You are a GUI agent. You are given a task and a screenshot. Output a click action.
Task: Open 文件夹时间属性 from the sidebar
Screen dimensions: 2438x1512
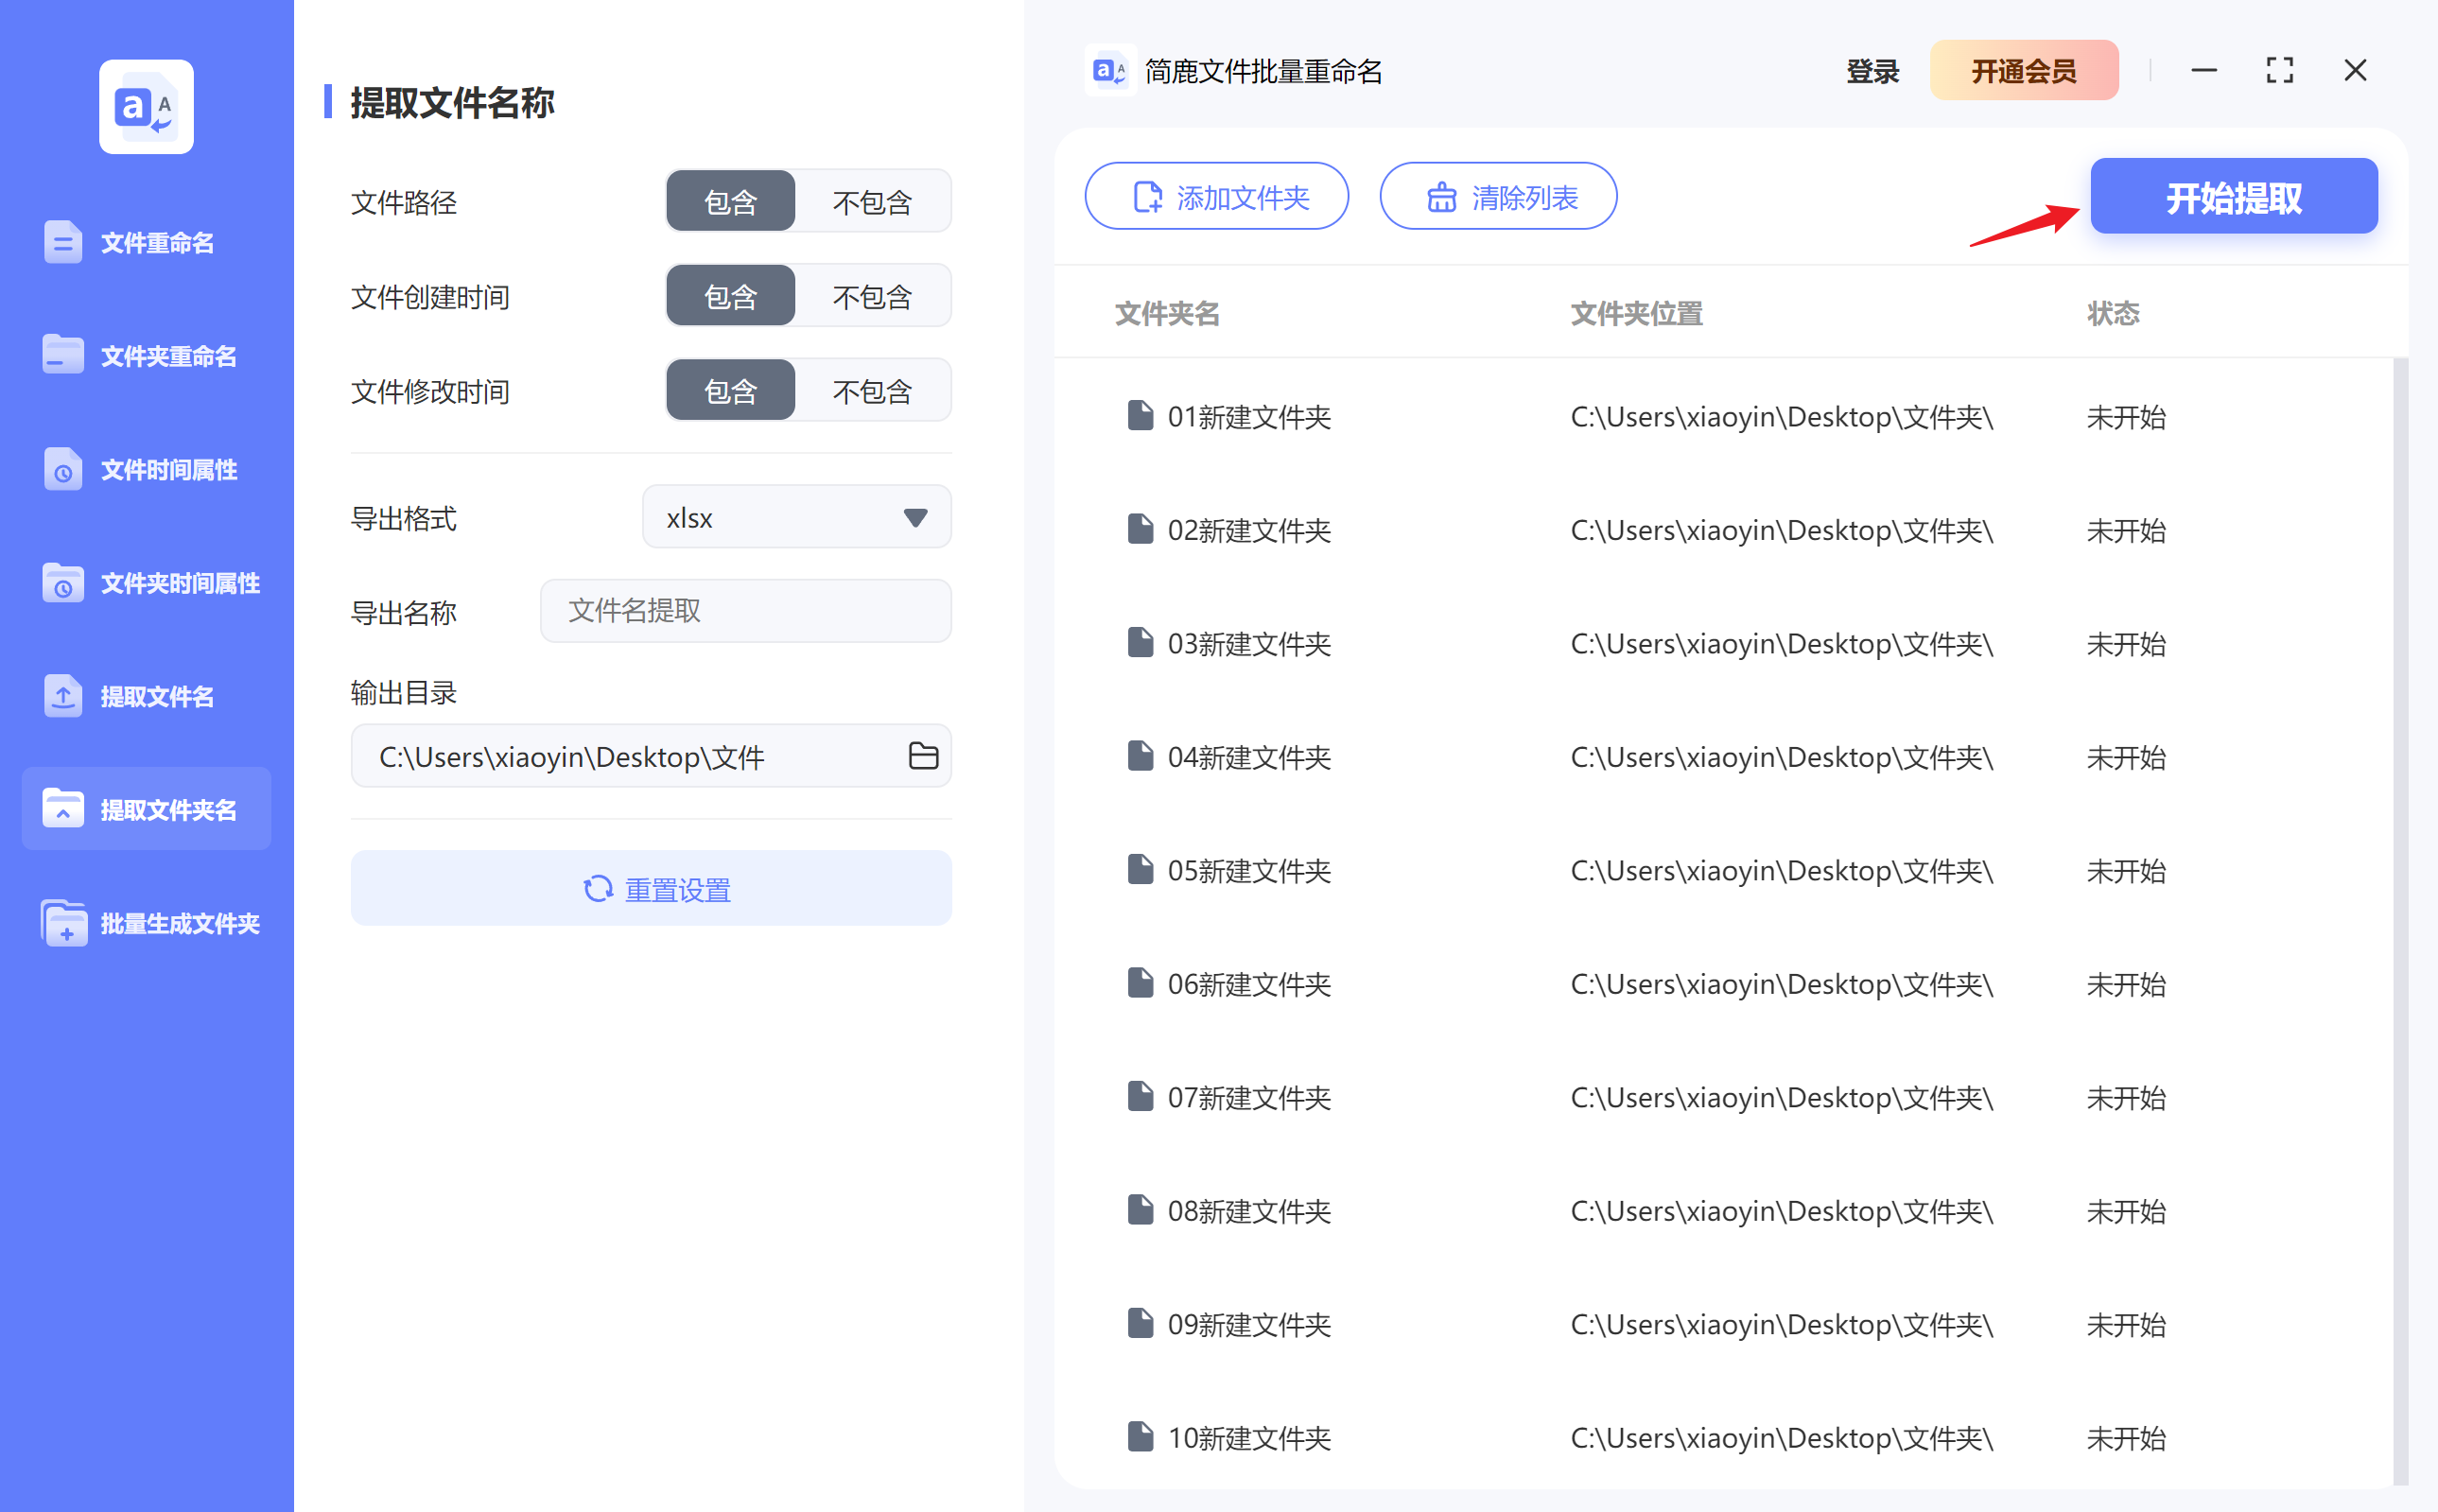coord(62,583)
